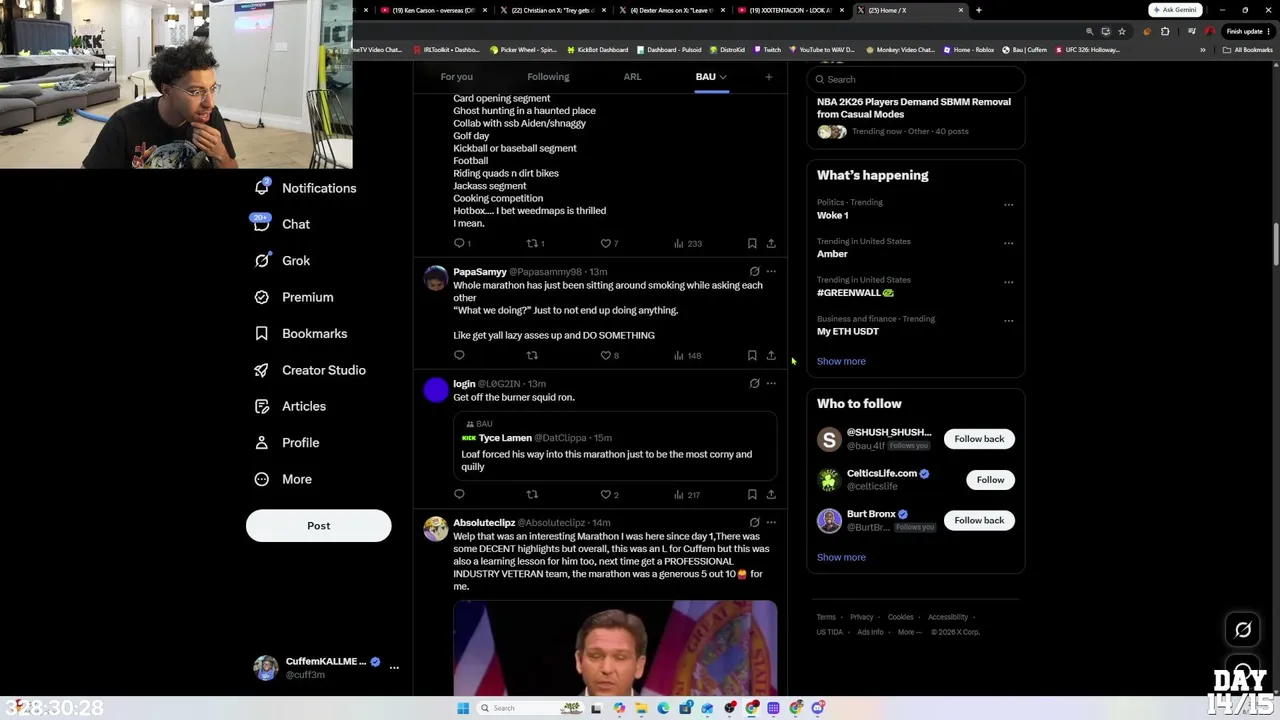Switch to the For you tab
The height and width of the screenshot is (720, 1280).
click(x=456, y=77)
